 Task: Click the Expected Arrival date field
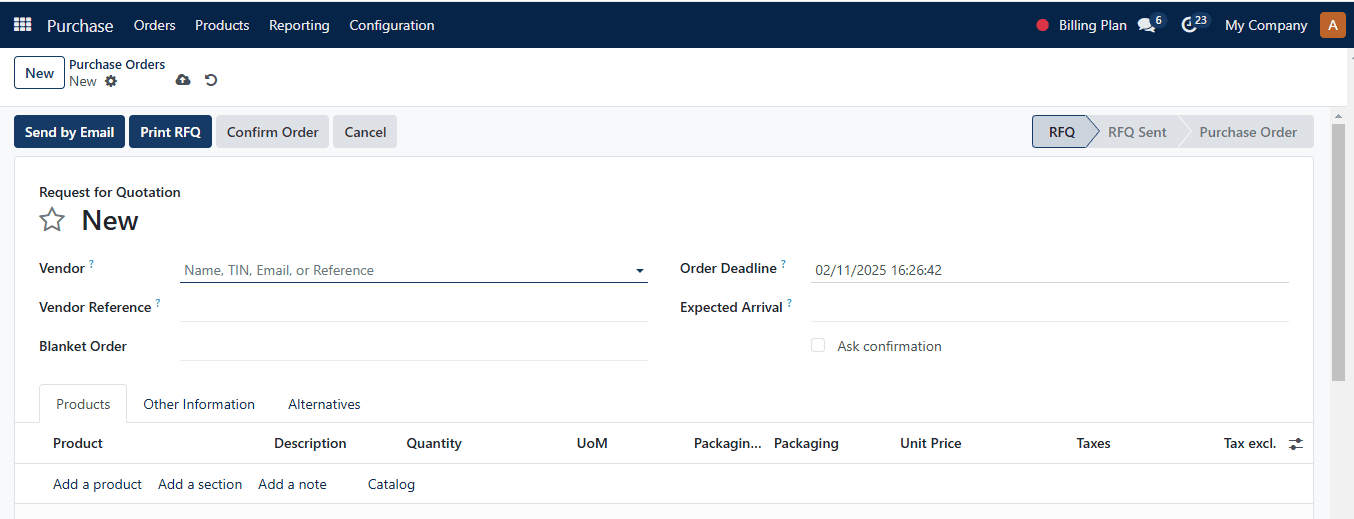click(x=1050, y=307)
